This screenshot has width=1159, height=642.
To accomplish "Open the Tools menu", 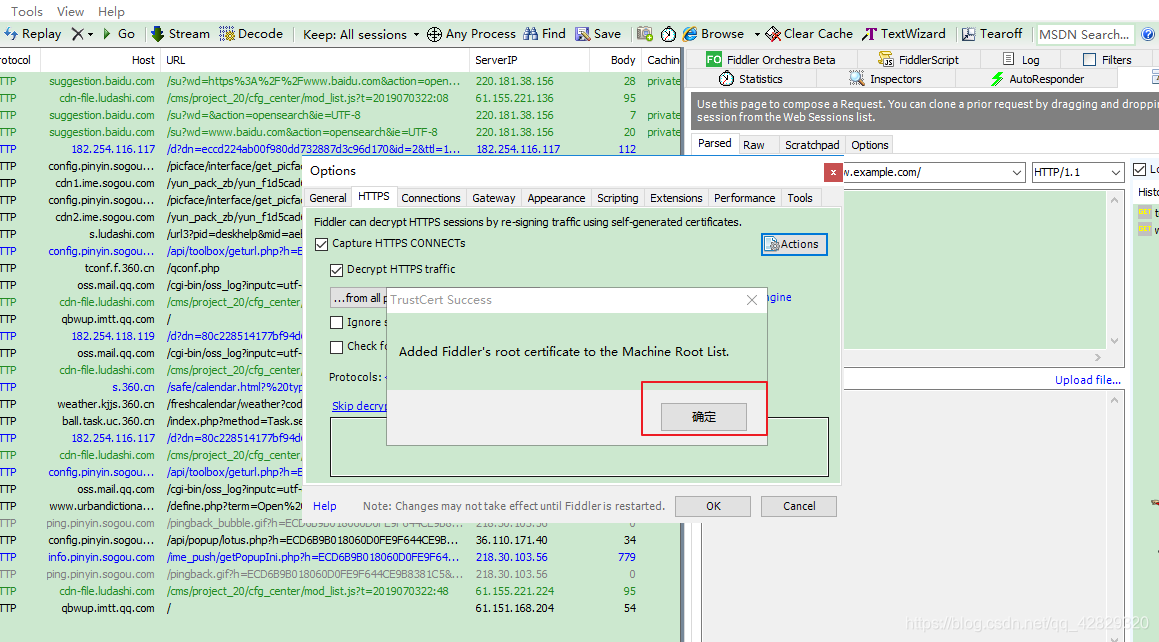I will (27, 12).
